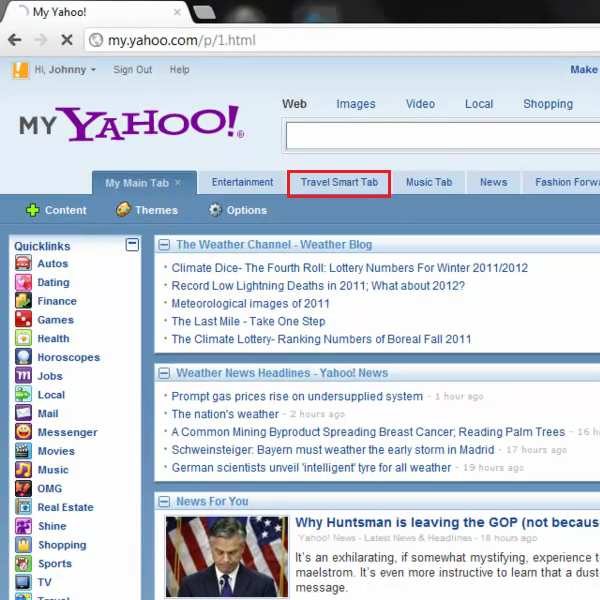The image size is (600, 600).
Task: Switch to the Entertainment tab
Action: tap(242, 183)
